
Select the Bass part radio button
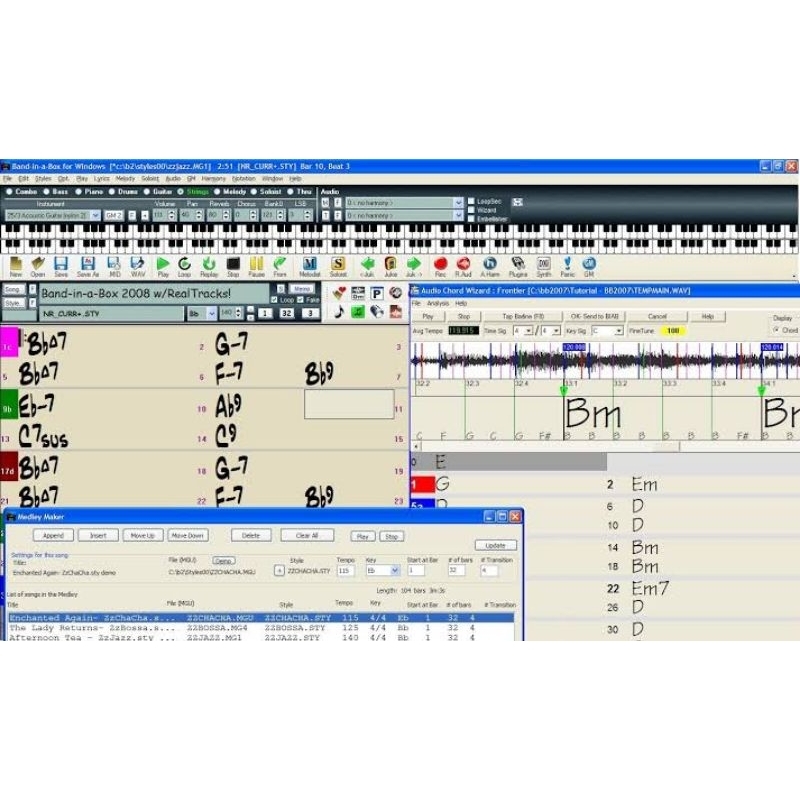46,192
